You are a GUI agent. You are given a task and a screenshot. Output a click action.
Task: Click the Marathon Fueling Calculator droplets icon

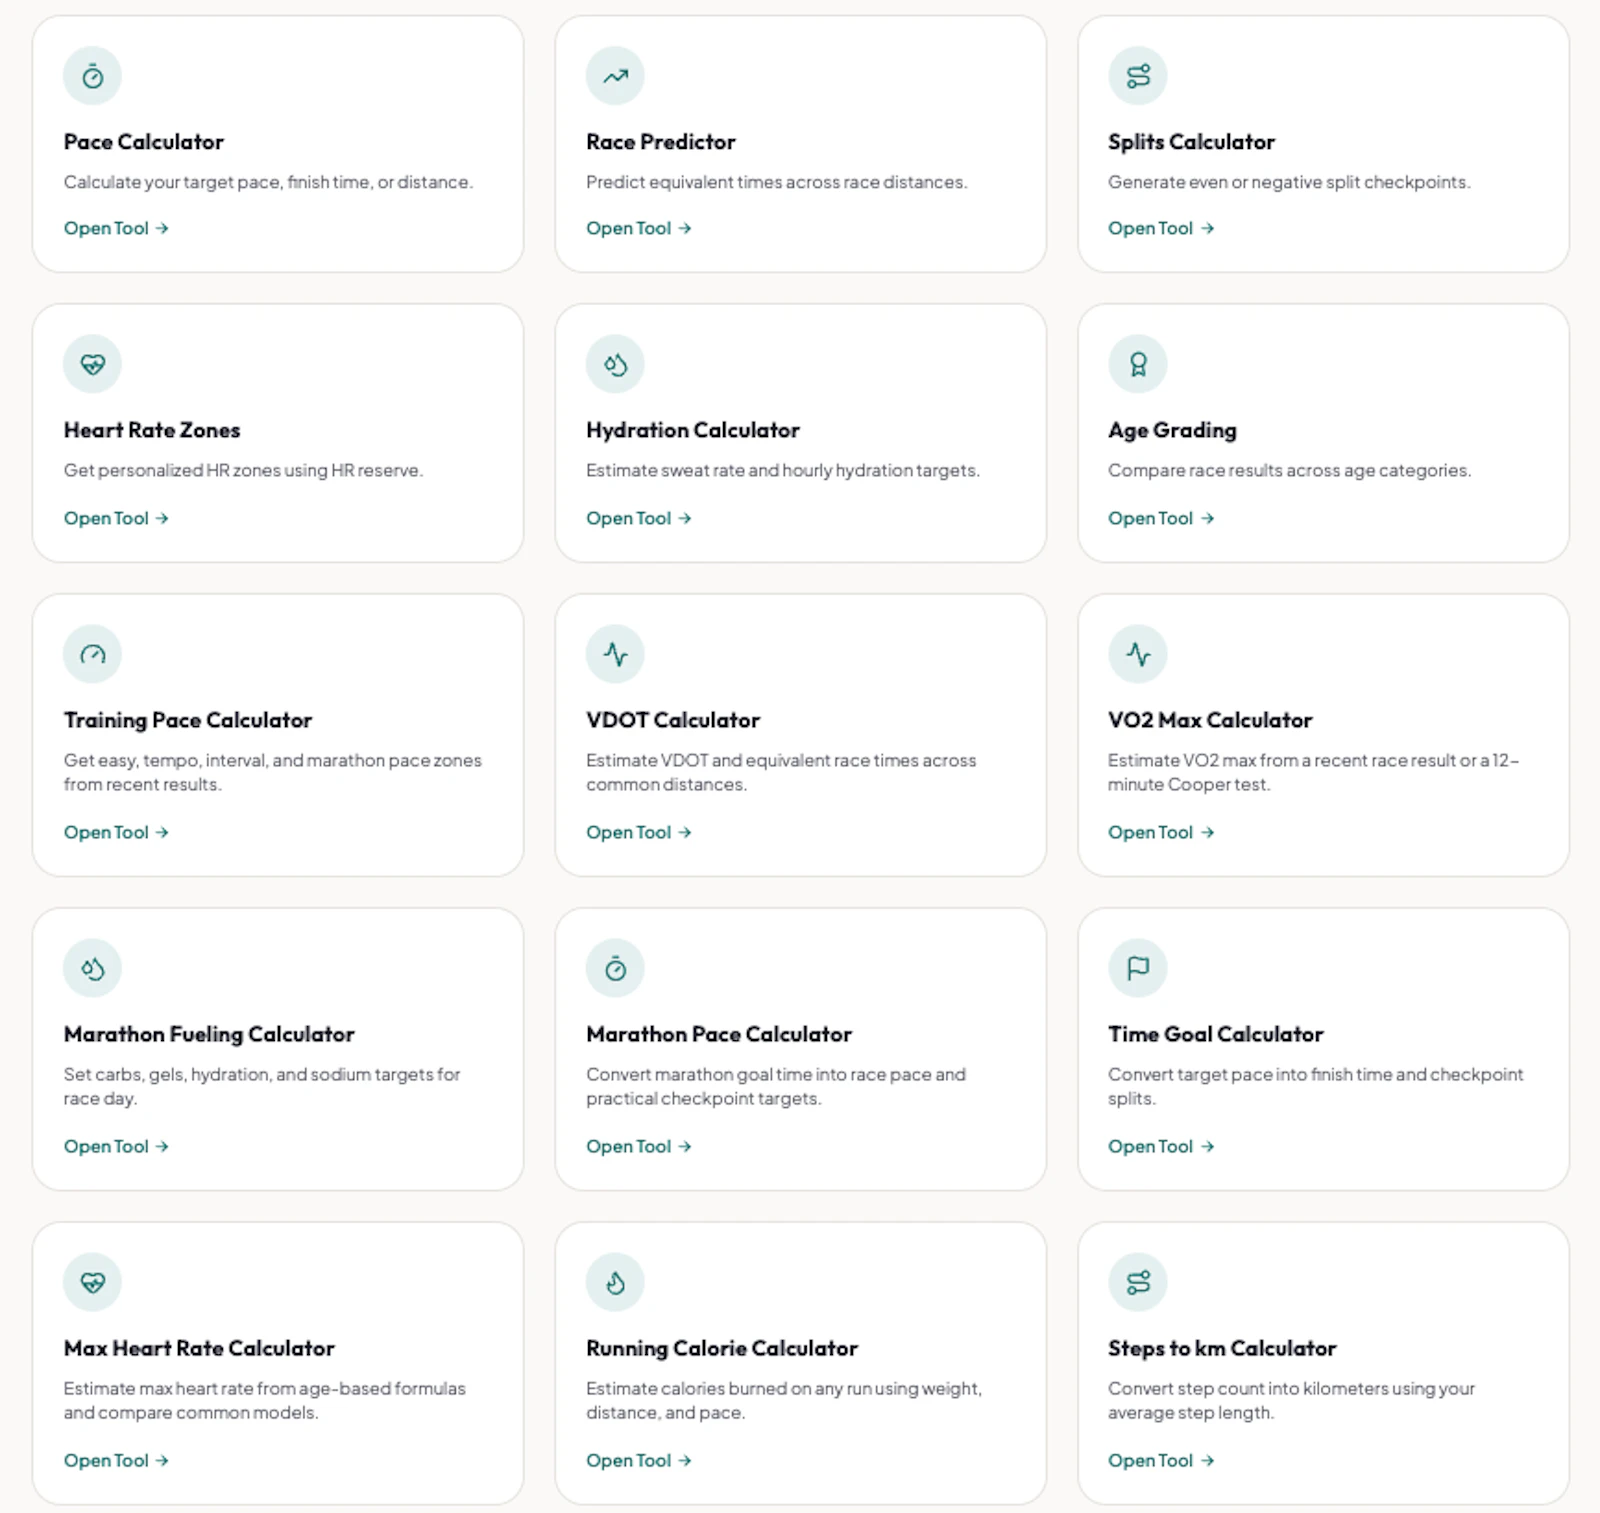(92, 968)
